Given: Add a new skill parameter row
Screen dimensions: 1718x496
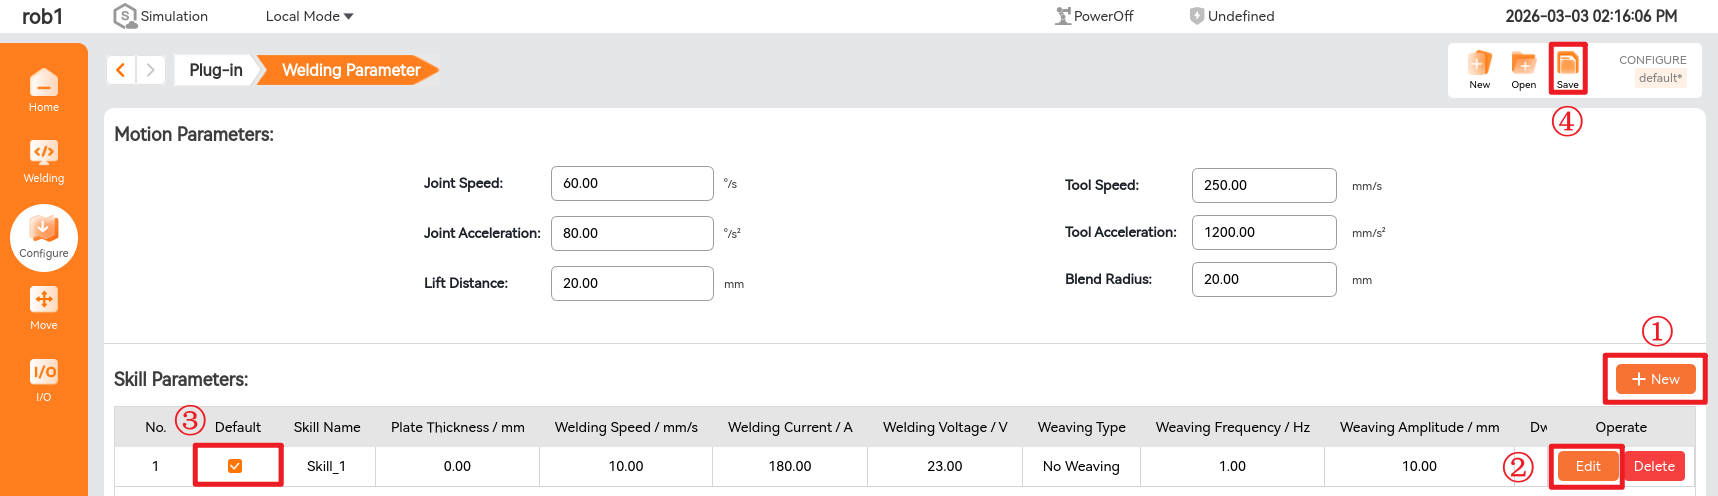Looking at the screenshot, I should (1655, 379).
